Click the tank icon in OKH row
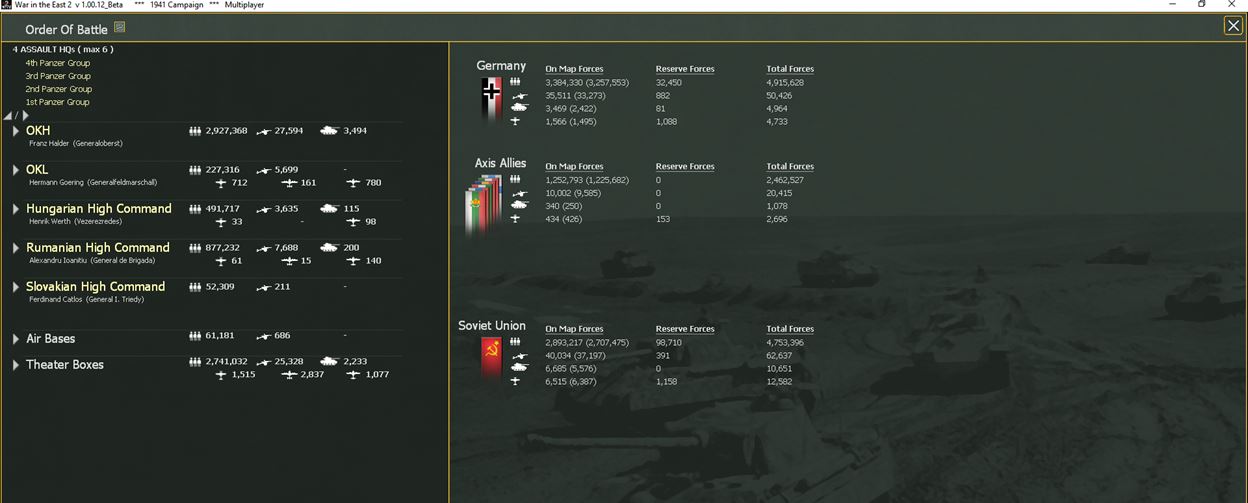The height and width of the screenshot is (503, 1248). pyautogui.click(x=329, y=131)
